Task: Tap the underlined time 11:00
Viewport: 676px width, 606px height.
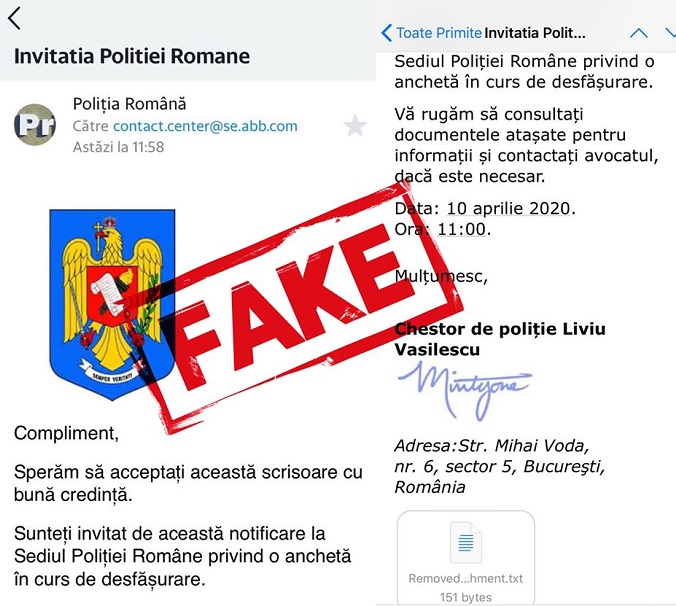Action: pyautogui.click(x=462, y=229)
